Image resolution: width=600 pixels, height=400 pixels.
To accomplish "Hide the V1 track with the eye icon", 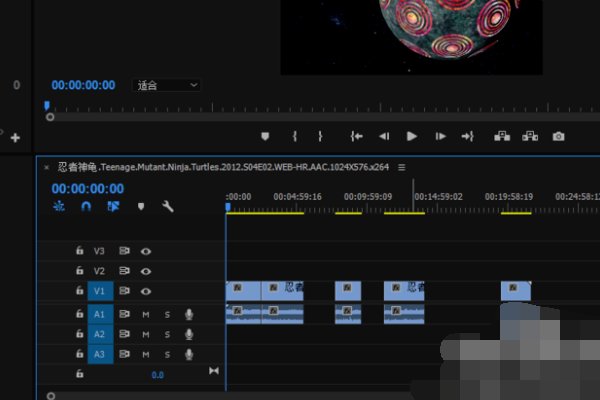I will tap(146, 291).
